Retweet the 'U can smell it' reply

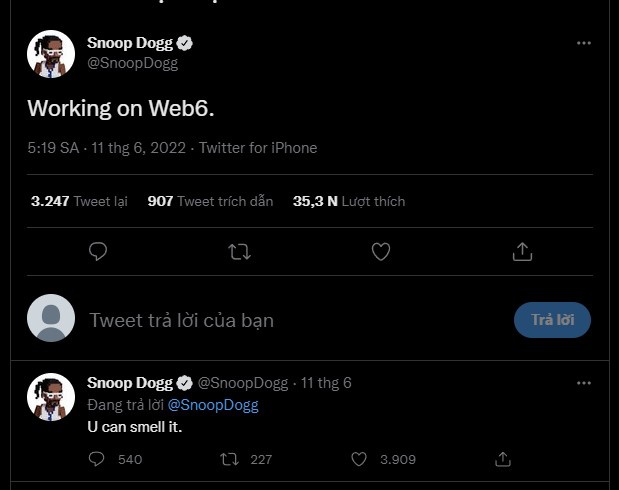tap(230, 459)
